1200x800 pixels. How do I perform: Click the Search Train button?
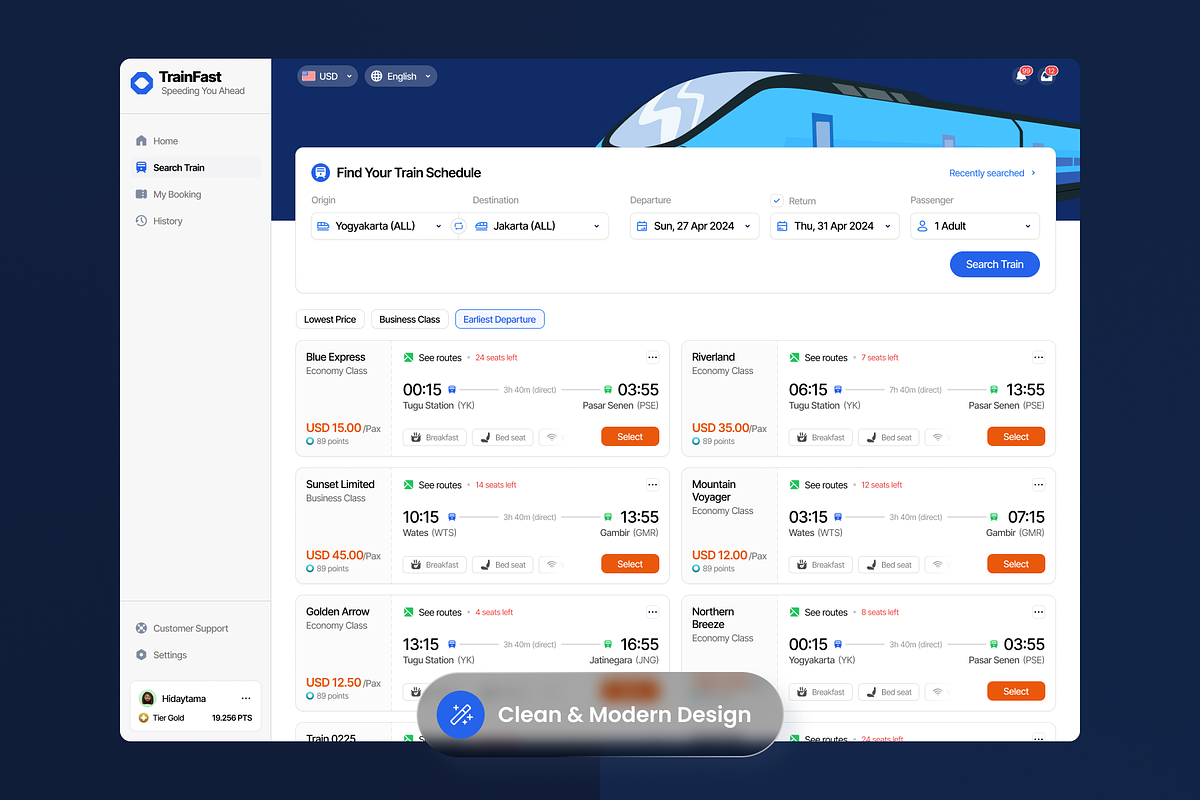(995, 264)
